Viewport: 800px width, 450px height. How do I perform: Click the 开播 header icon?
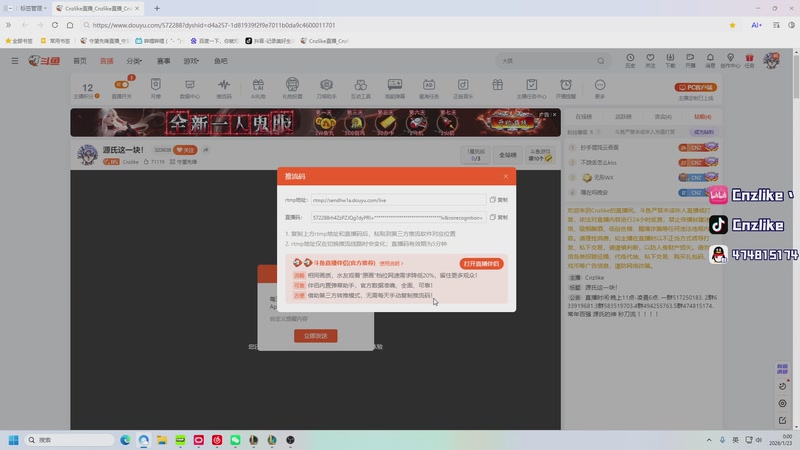690,60
